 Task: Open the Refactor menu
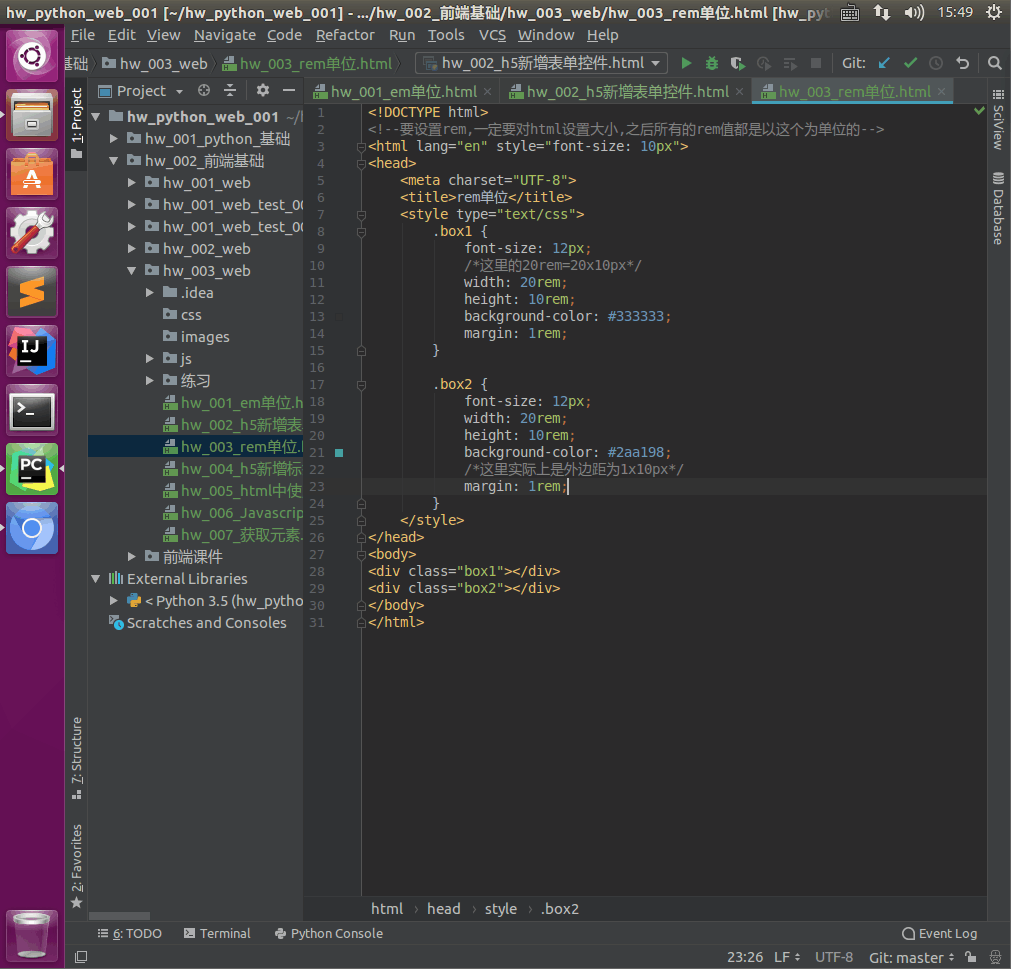pos(345,35)
